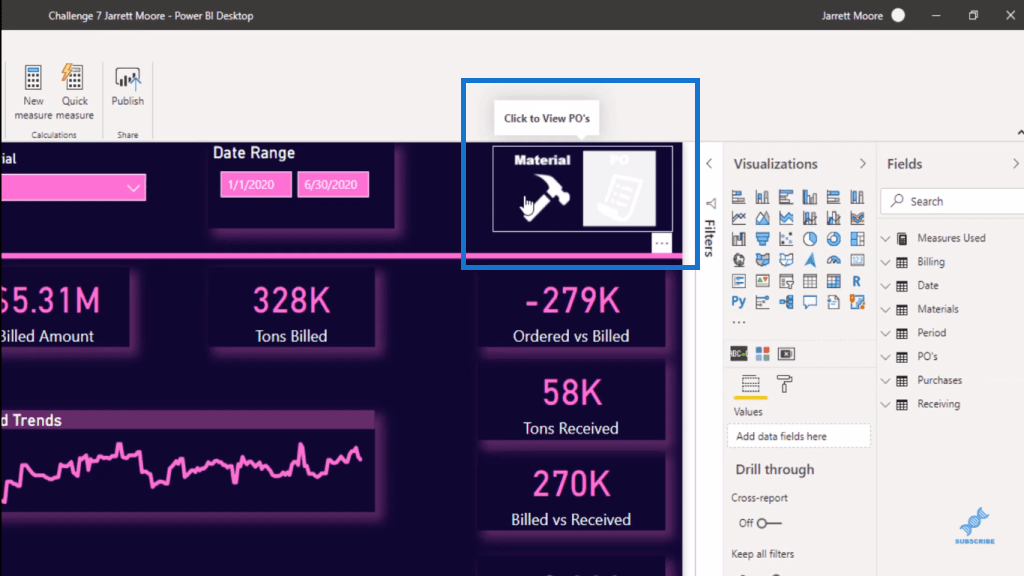Click New measure in ribbon
This screenshot has width=1024, height=576.
pyautogui.click(x=33, y=91)
